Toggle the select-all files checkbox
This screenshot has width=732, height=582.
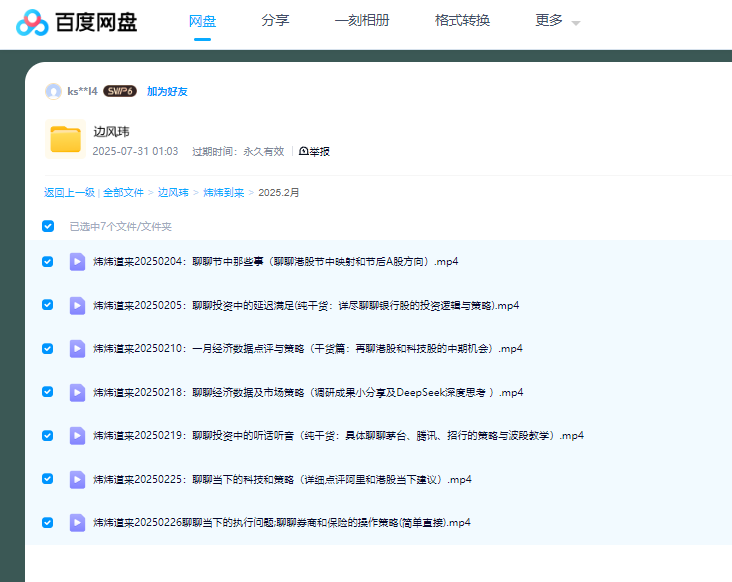[48, 226]
